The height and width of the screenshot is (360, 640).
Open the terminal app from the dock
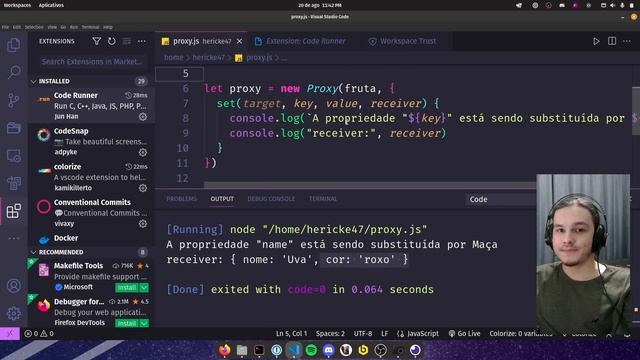click(259, 350)
